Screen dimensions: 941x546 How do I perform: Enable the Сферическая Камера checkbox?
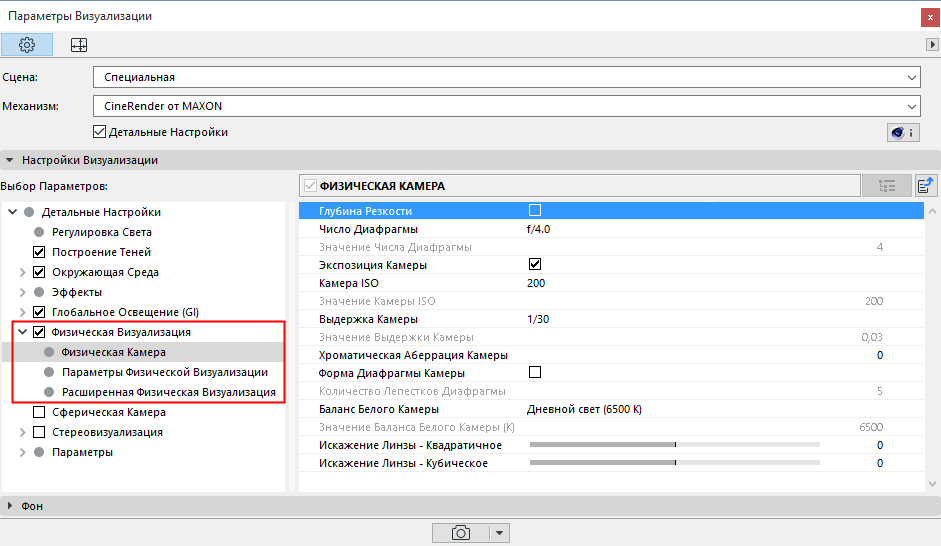point(39,412)
